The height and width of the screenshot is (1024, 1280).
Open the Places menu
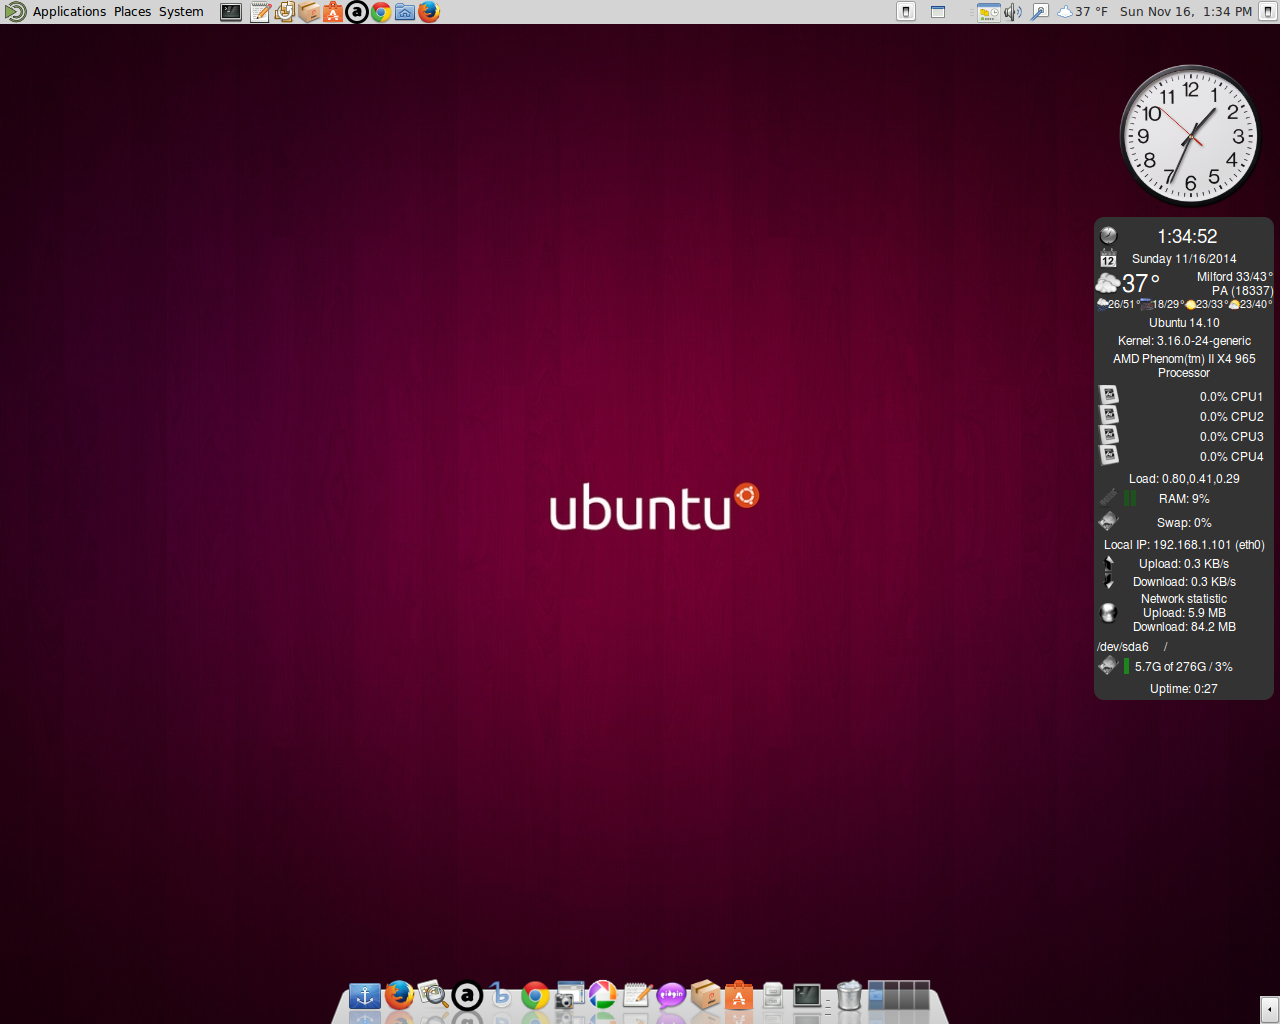coord(132,12)
